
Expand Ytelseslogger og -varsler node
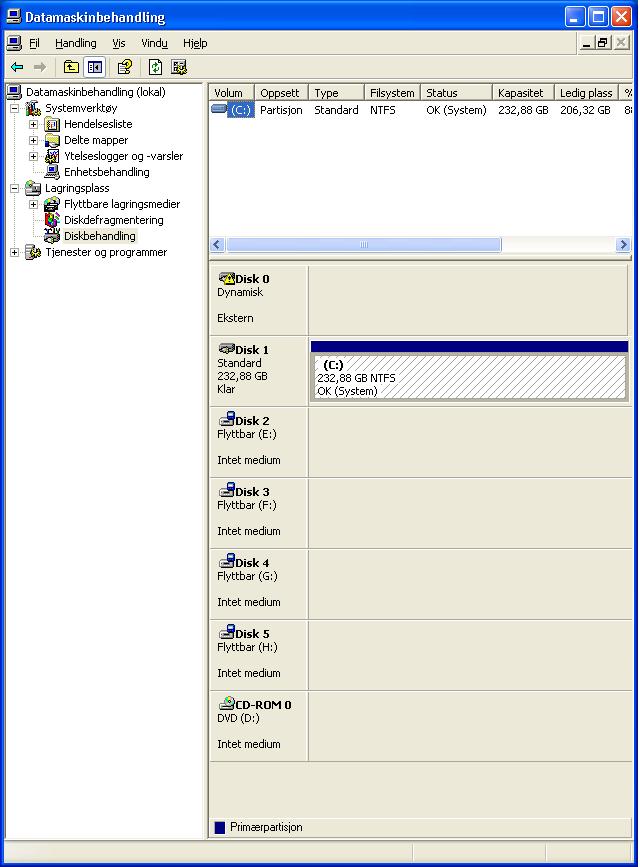[x=33, y=156]
